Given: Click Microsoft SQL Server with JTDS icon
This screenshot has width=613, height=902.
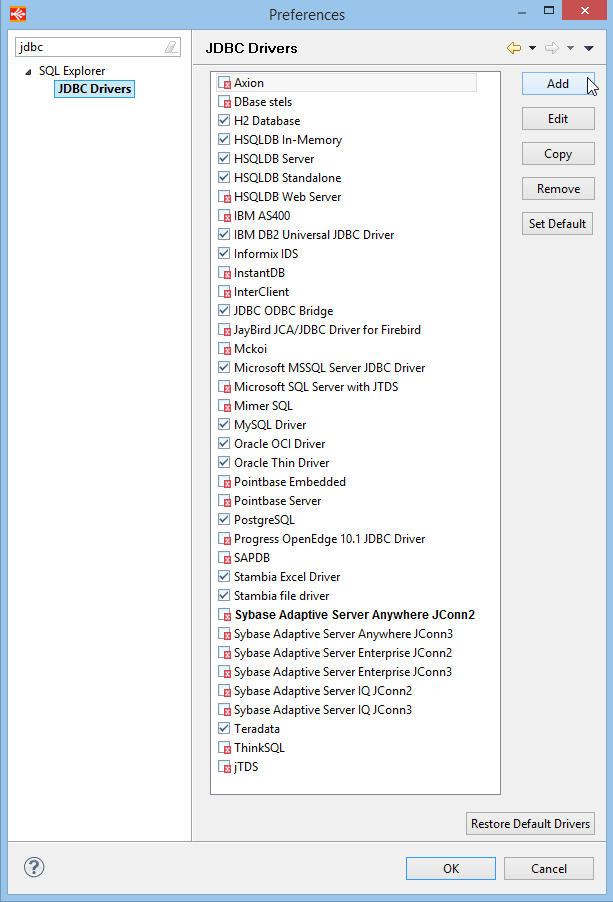Looking at the screenshot, I should (224, 387).
